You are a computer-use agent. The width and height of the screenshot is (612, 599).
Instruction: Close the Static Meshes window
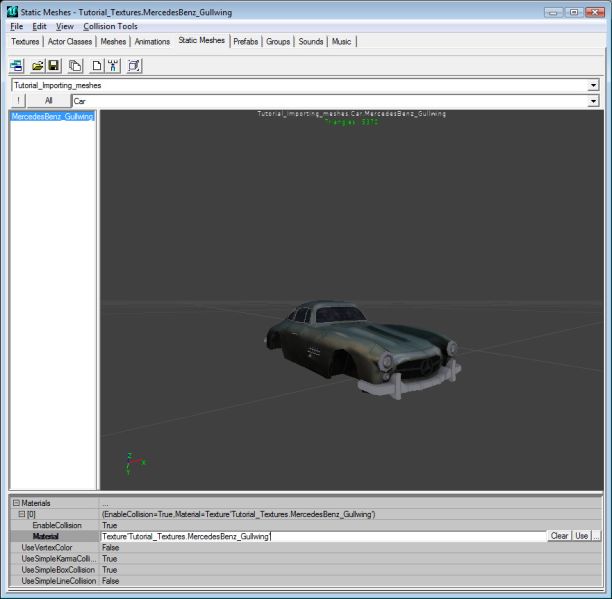tap(595, 12)
